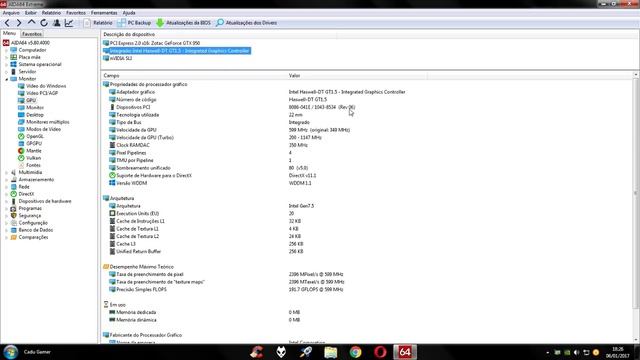Screen dimensions: 640x360
Task: Select the GPU tree item
Action: tap(27, 100)
